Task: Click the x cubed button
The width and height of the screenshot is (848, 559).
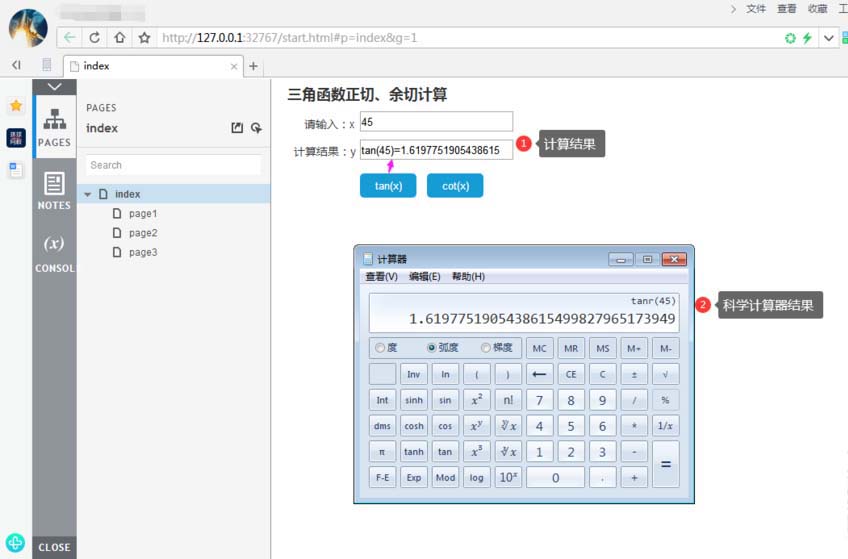Action: pyautogui.click(x=476, y=451)
